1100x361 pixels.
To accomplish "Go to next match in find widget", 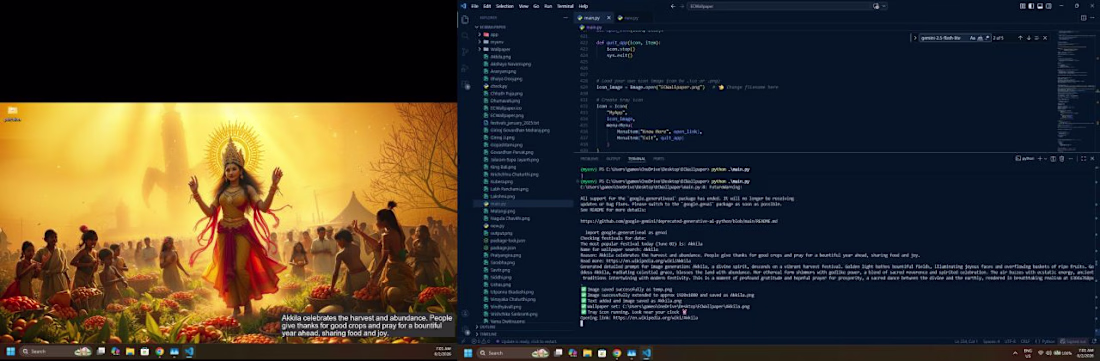I will pos(1028,38).
